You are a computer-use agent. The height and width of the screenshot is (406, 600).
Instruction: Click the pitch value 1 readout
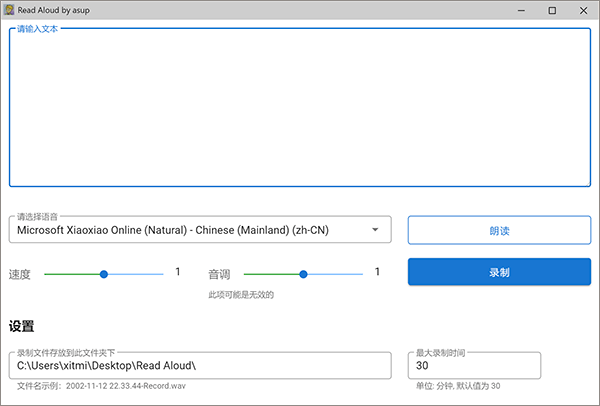[x=377, y=272]
